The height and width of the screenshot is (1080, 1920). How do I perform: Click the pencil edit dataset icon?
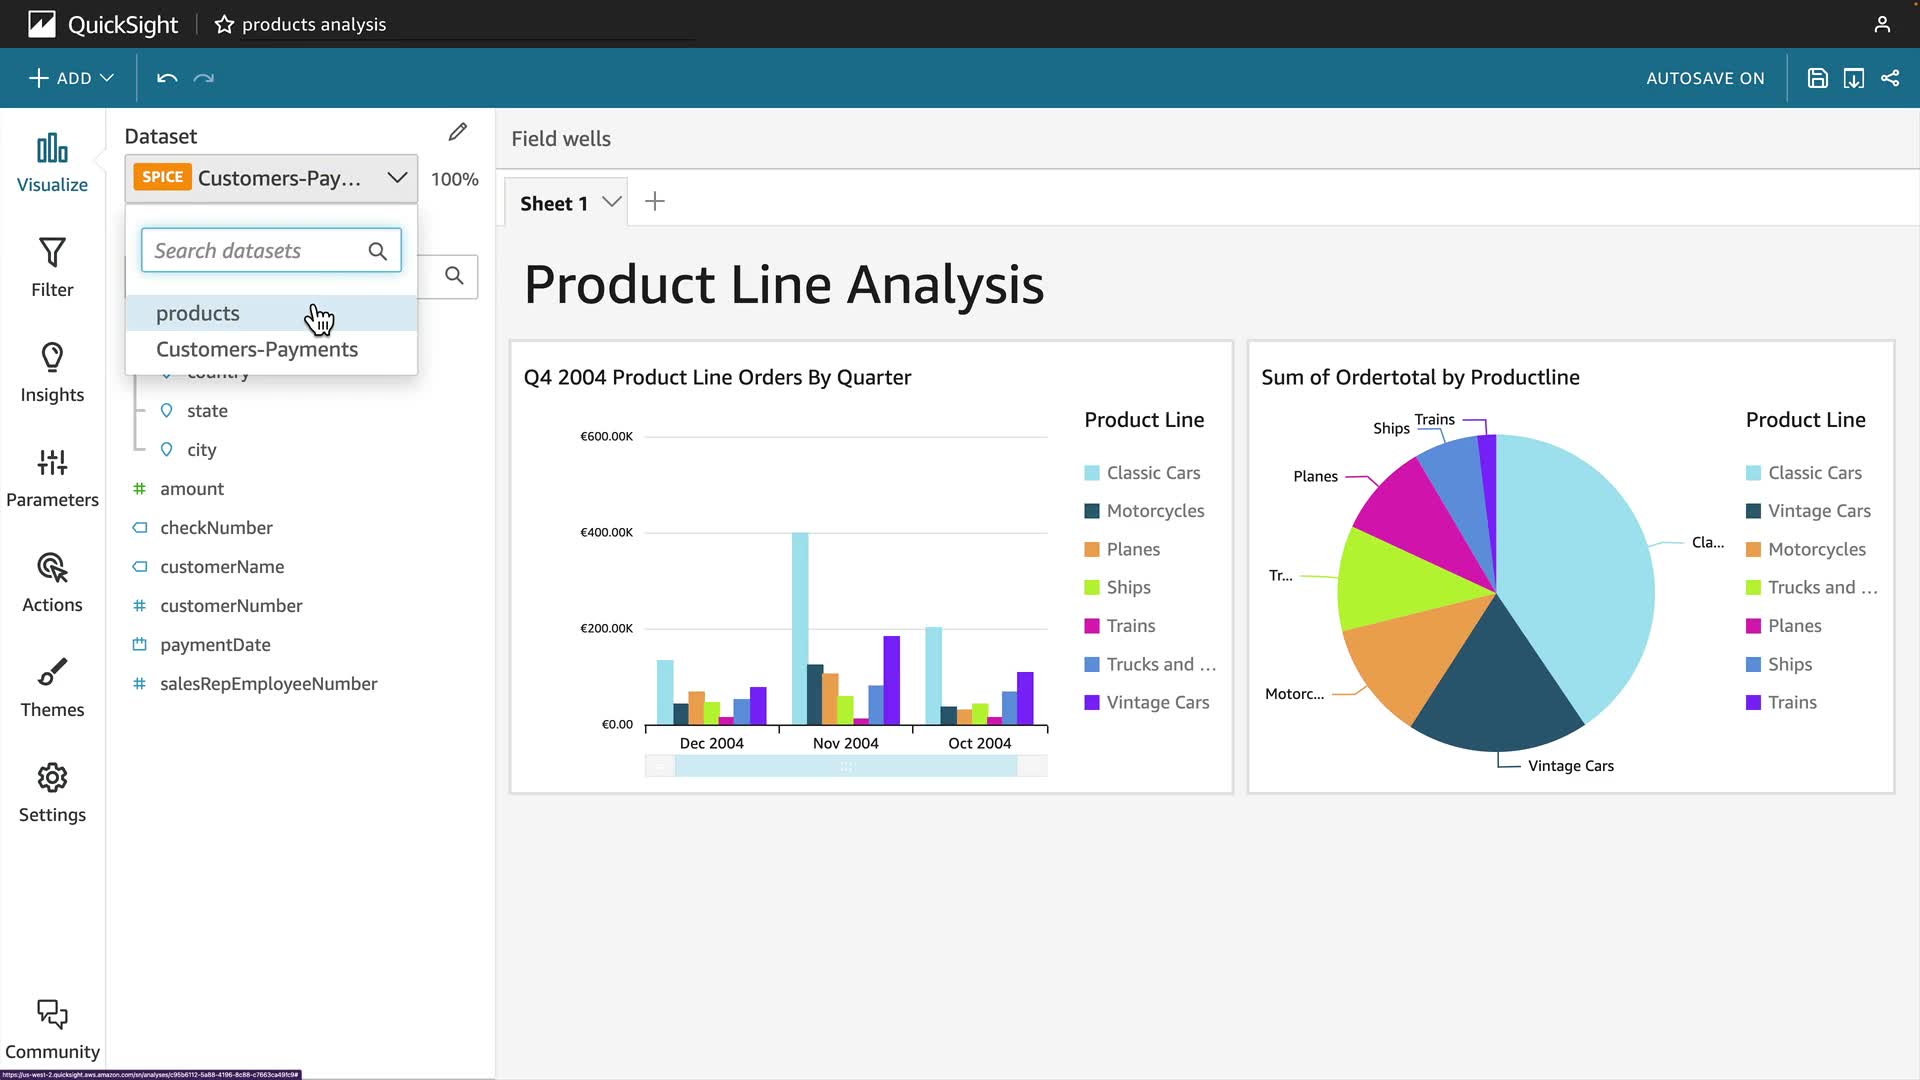(x=457, y=132)
